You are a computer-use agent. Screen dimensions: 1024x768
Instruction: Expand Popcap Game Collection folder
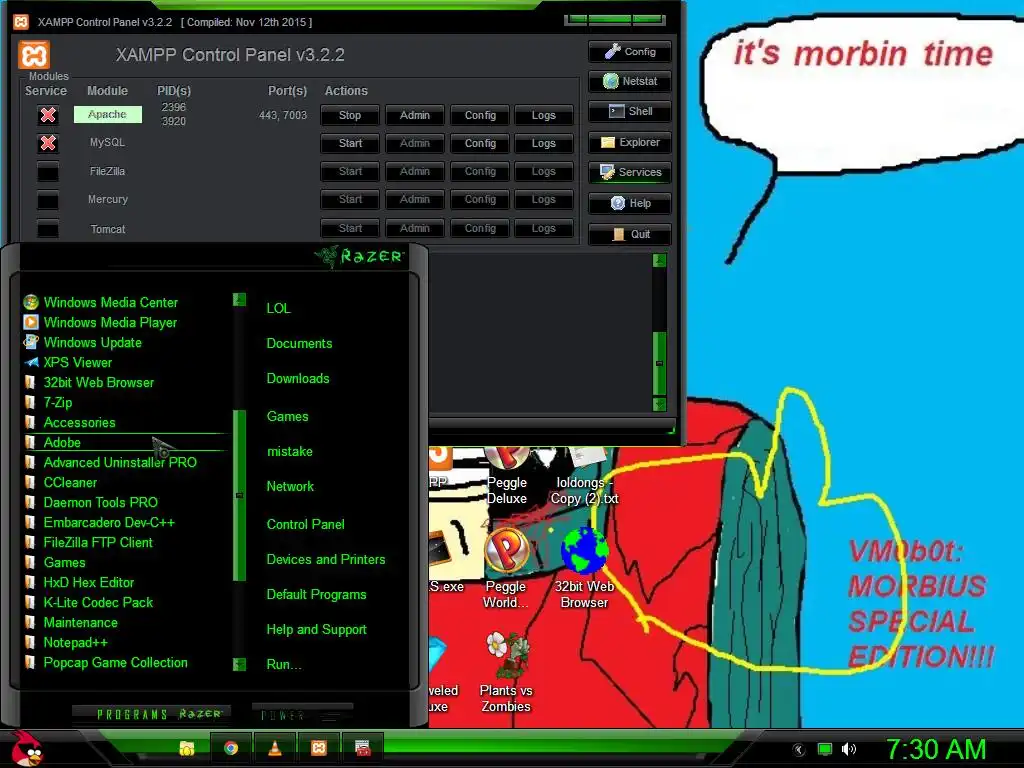[115, 663]
